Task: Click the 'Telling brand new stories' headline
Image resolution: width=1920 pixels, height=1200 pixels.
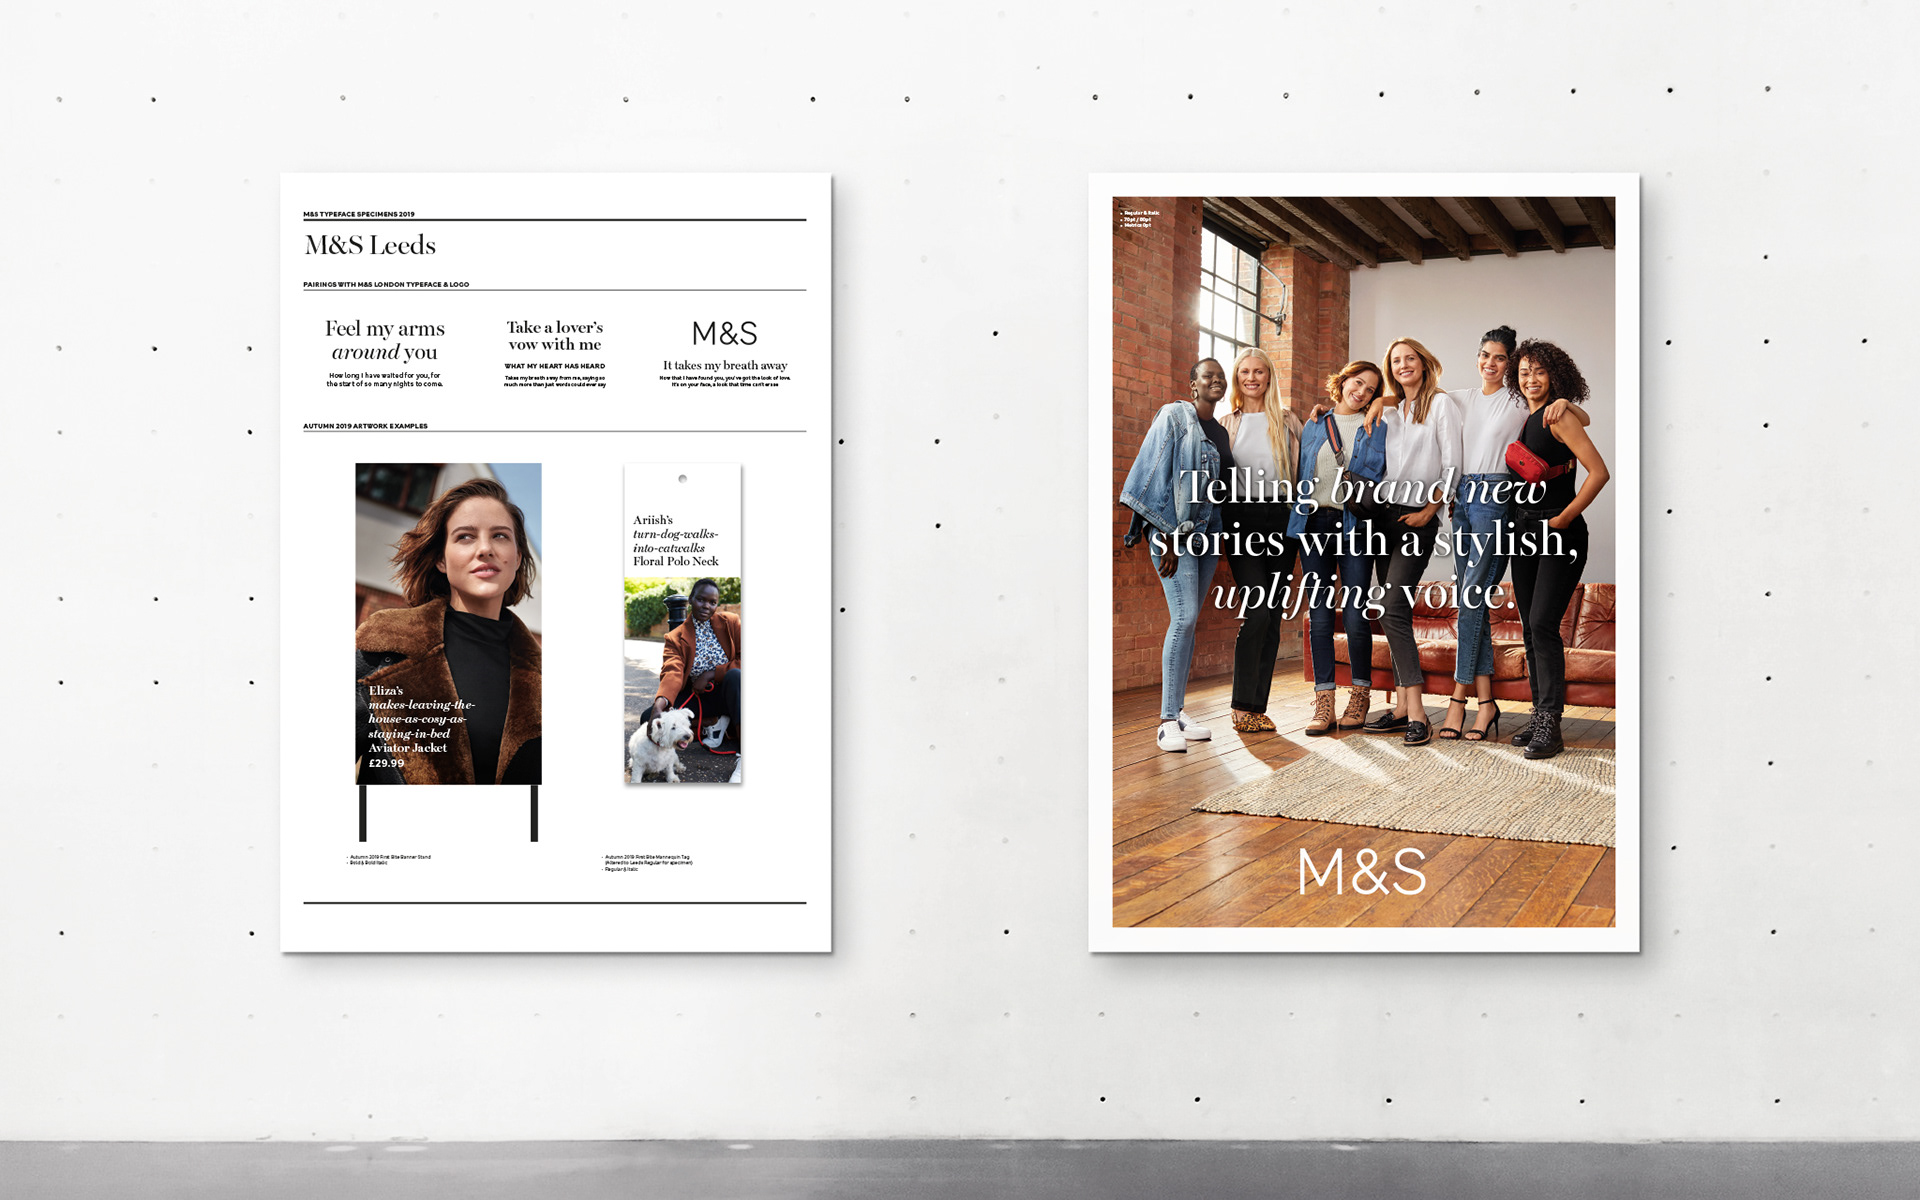Action: 1364,540
